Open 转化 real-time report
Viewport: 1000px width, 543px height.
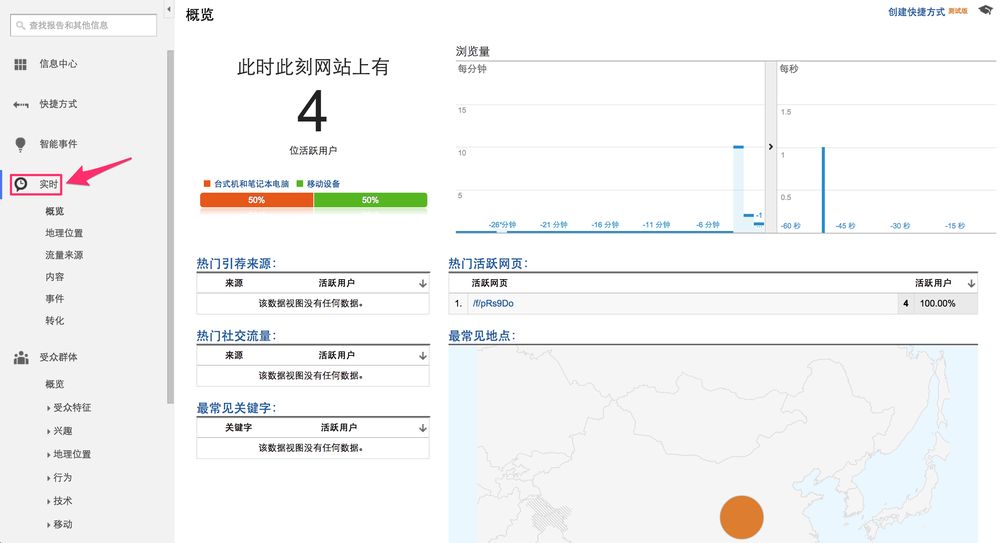pyautogui.click(x=55, y=320)
